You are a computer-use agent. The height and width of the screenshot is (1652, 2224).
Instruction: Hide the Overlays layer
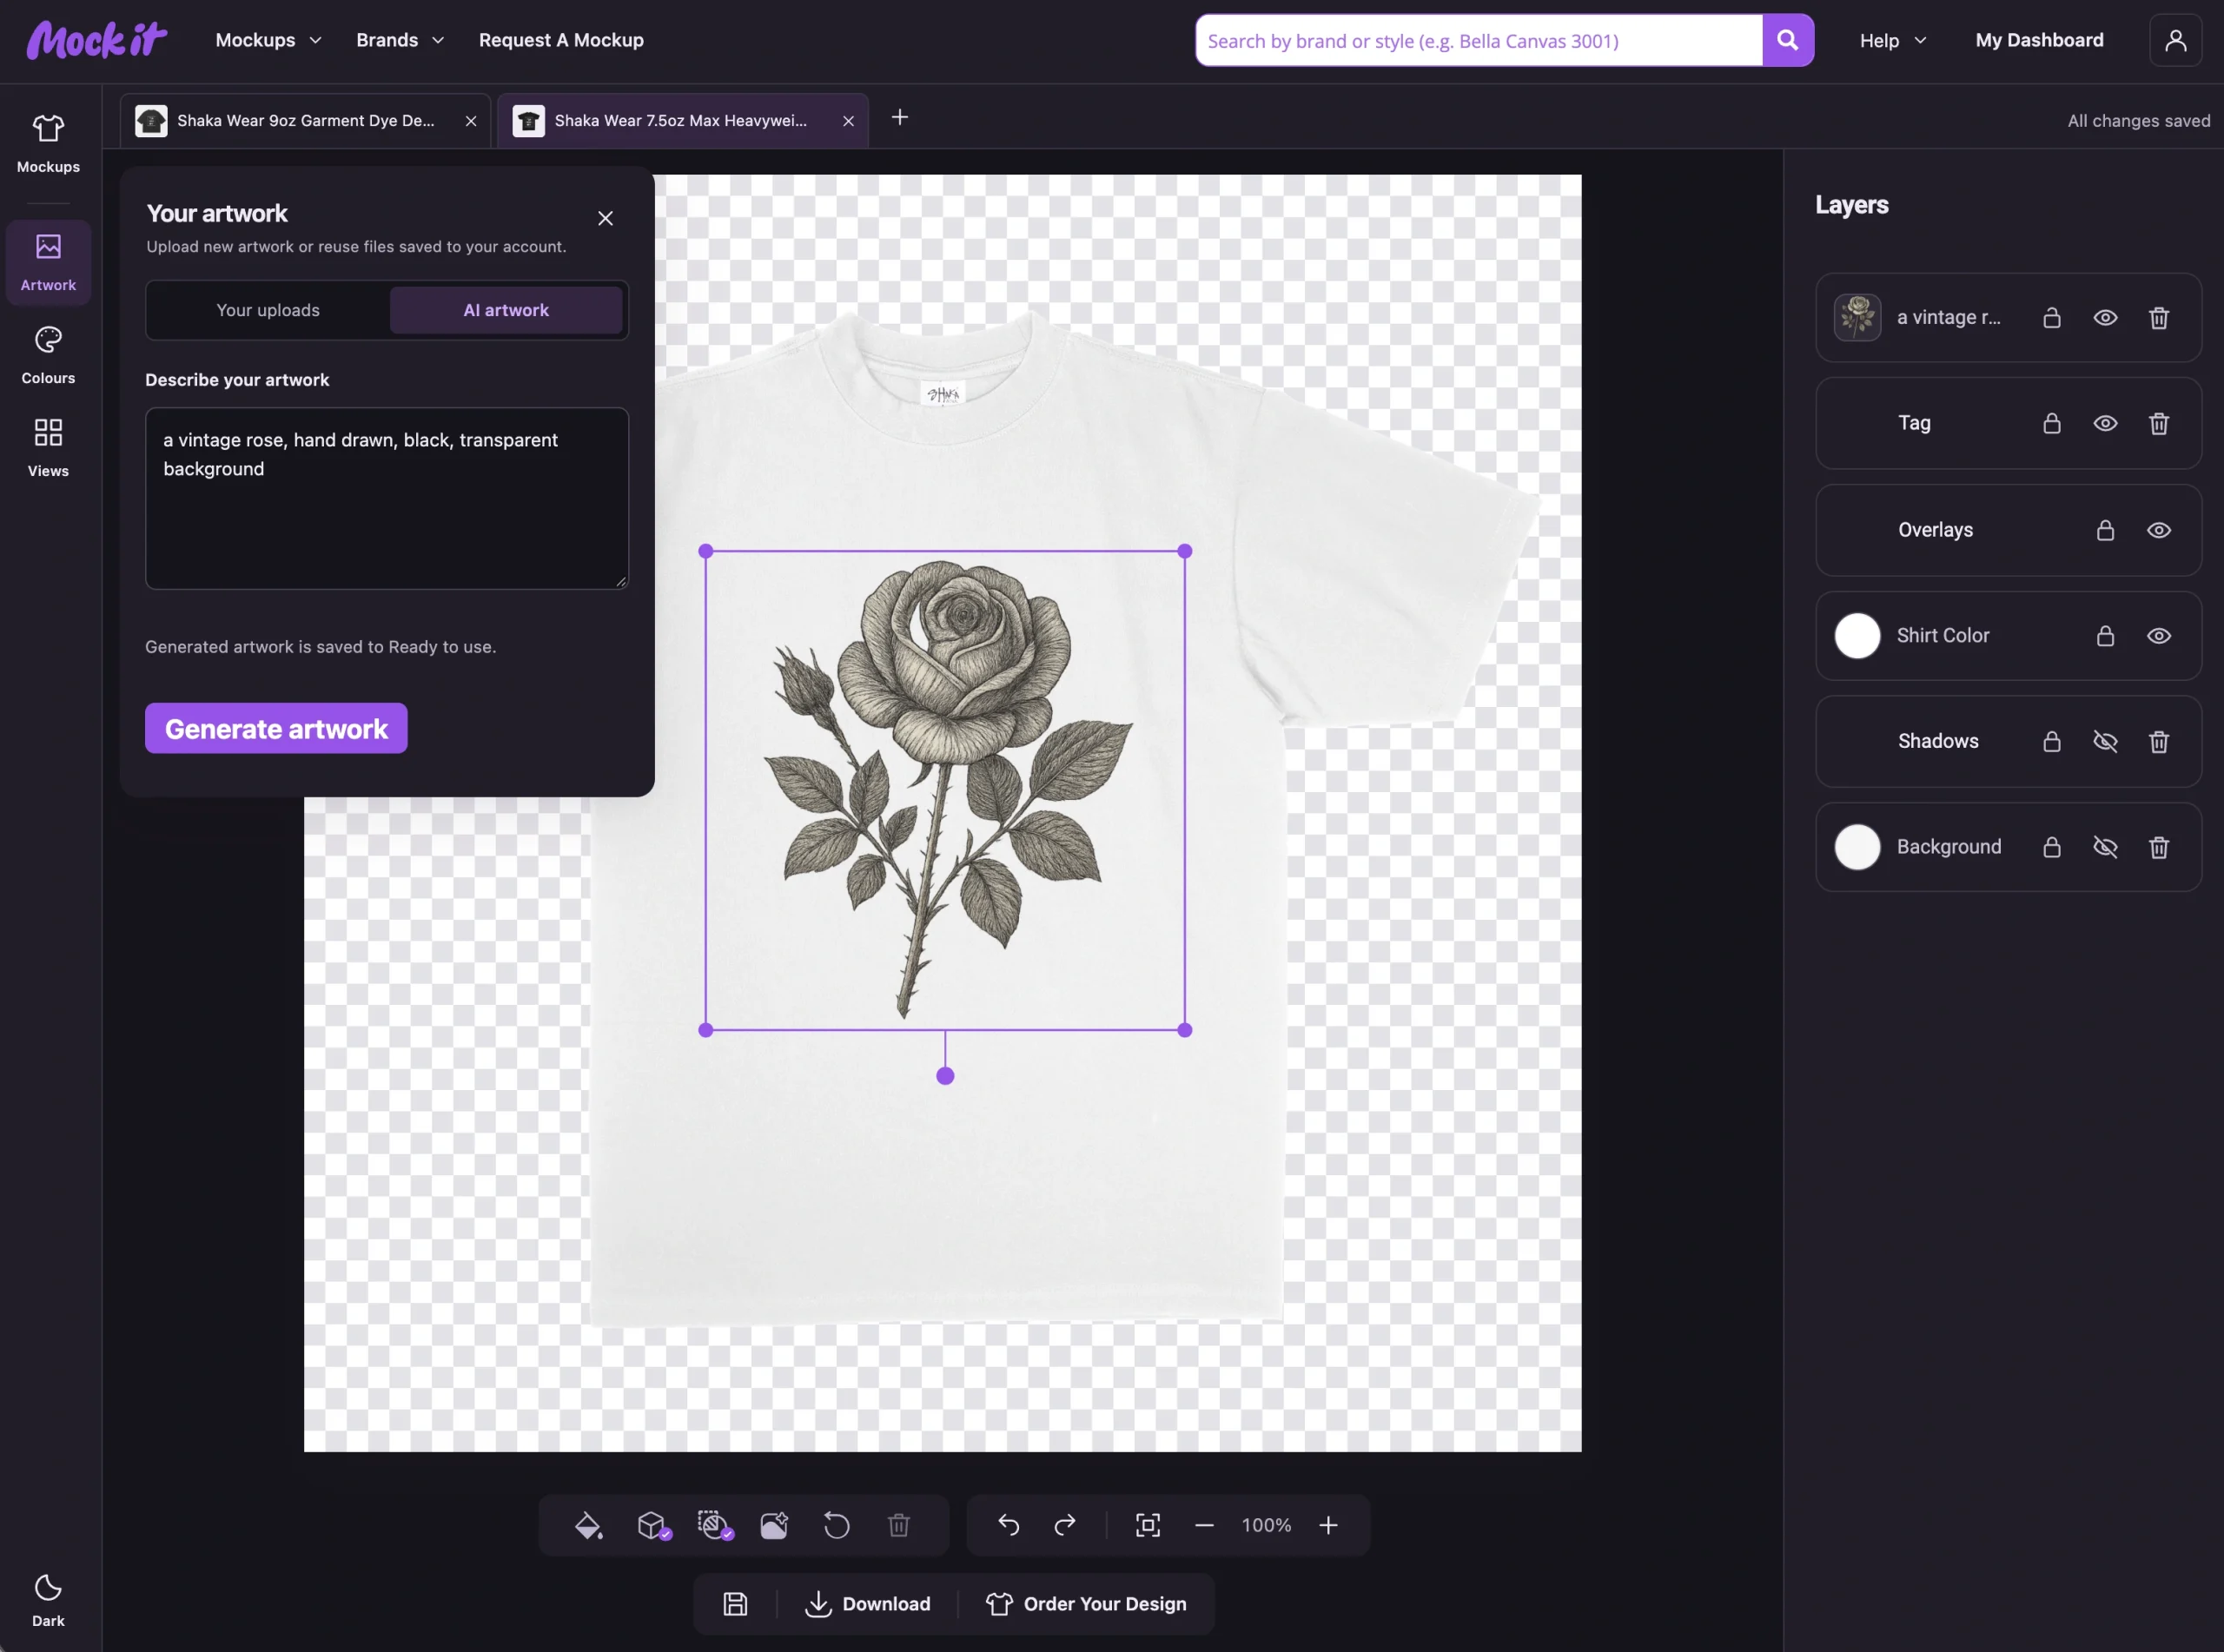tap(2159, 530)
